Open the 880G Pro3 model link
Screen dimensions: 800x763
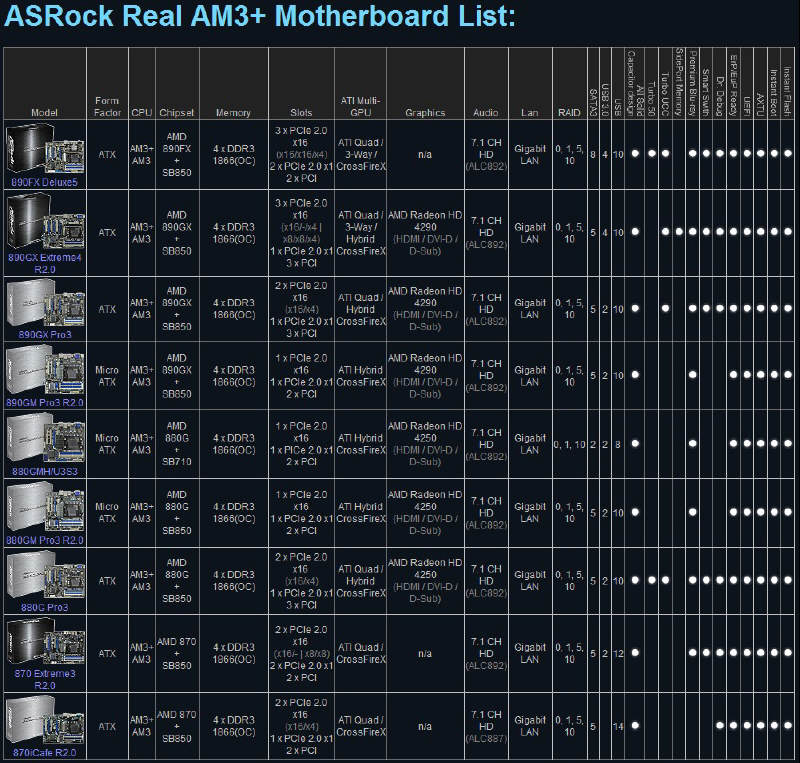click(x=44, y=607)
